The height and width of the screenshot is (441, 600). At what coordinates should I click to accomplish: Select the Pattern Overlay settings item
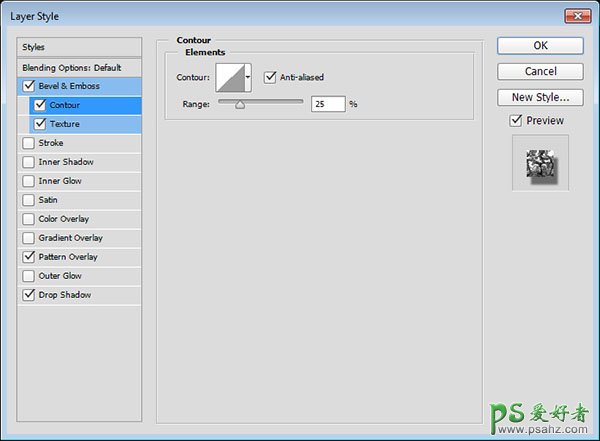pos(68,257)
